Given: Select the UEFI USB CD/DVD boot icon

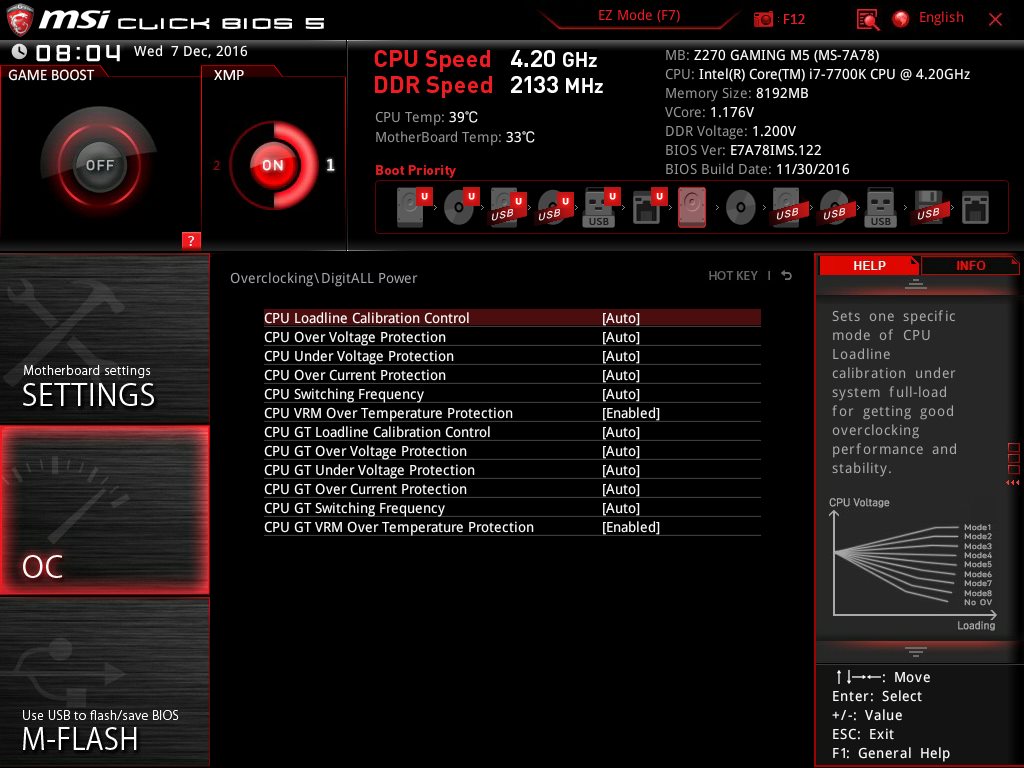Looking at the screenshot, I should 554,206.
